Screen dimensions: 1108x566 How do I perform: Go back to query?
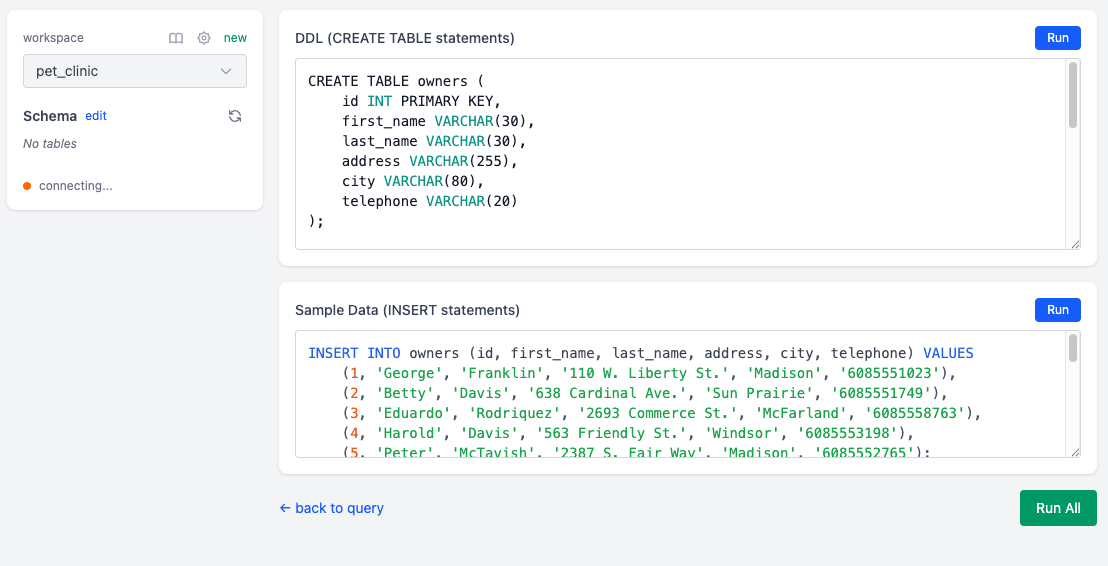click(332, 508)
